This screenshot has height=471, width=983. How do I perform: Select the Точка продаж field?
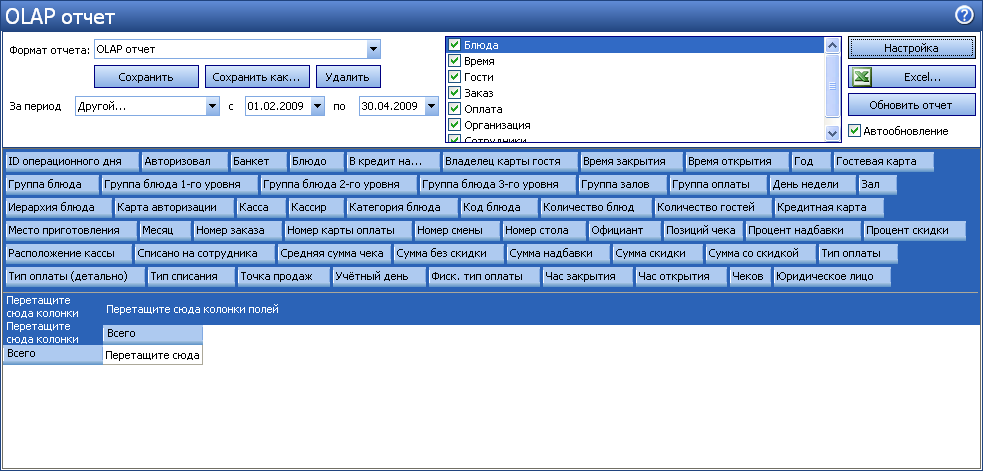click(283, 276)
